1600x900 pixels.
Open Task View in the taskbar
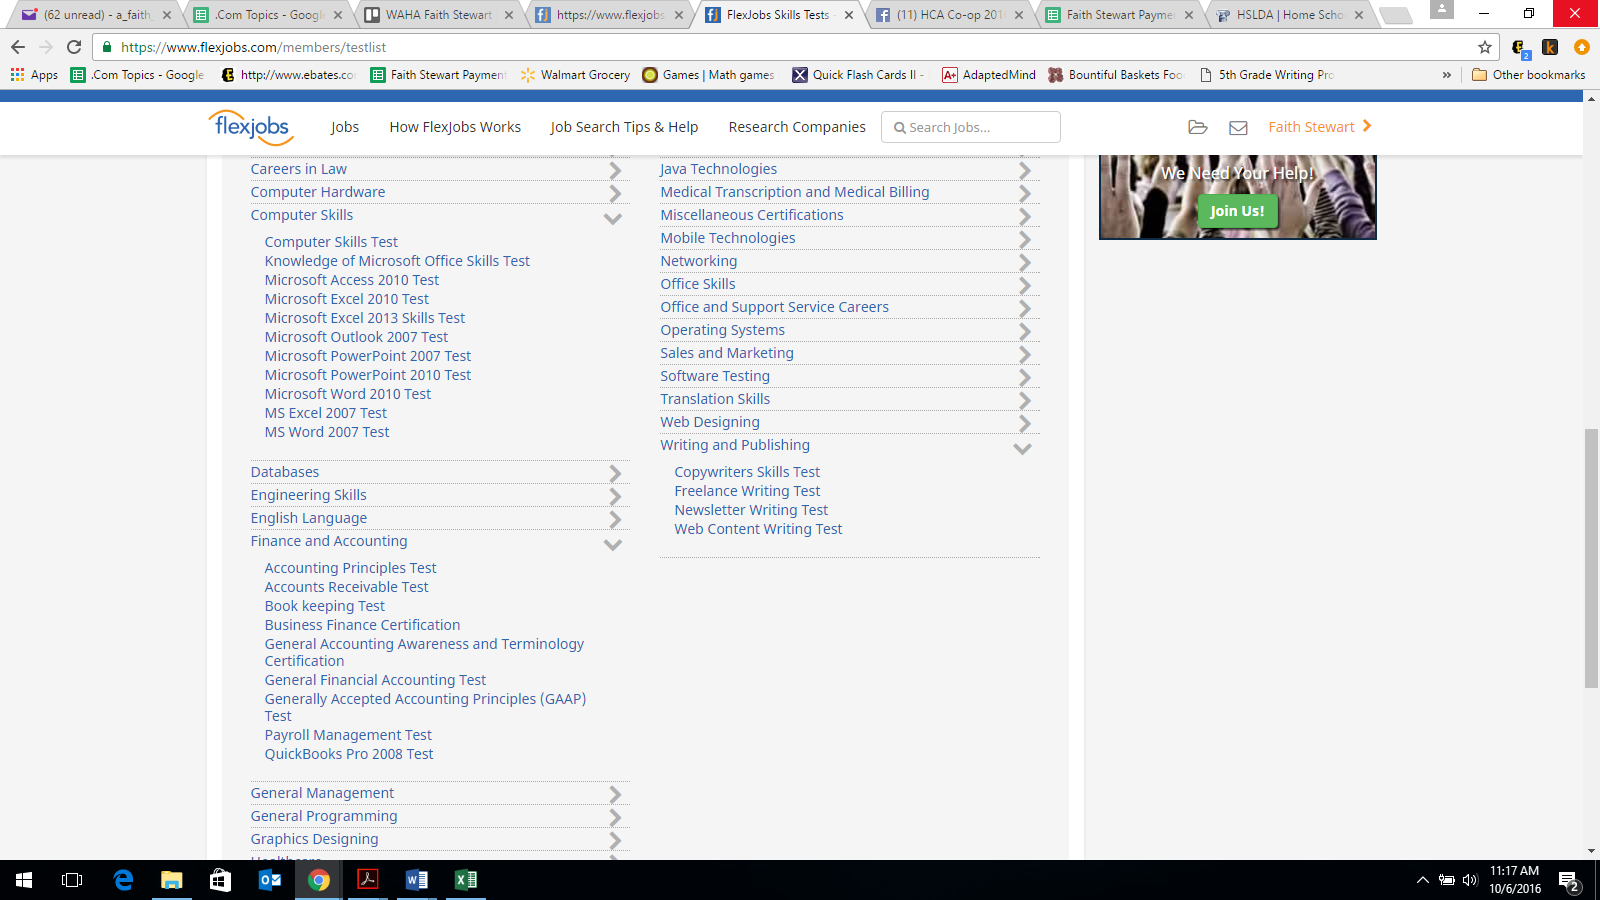72,880
